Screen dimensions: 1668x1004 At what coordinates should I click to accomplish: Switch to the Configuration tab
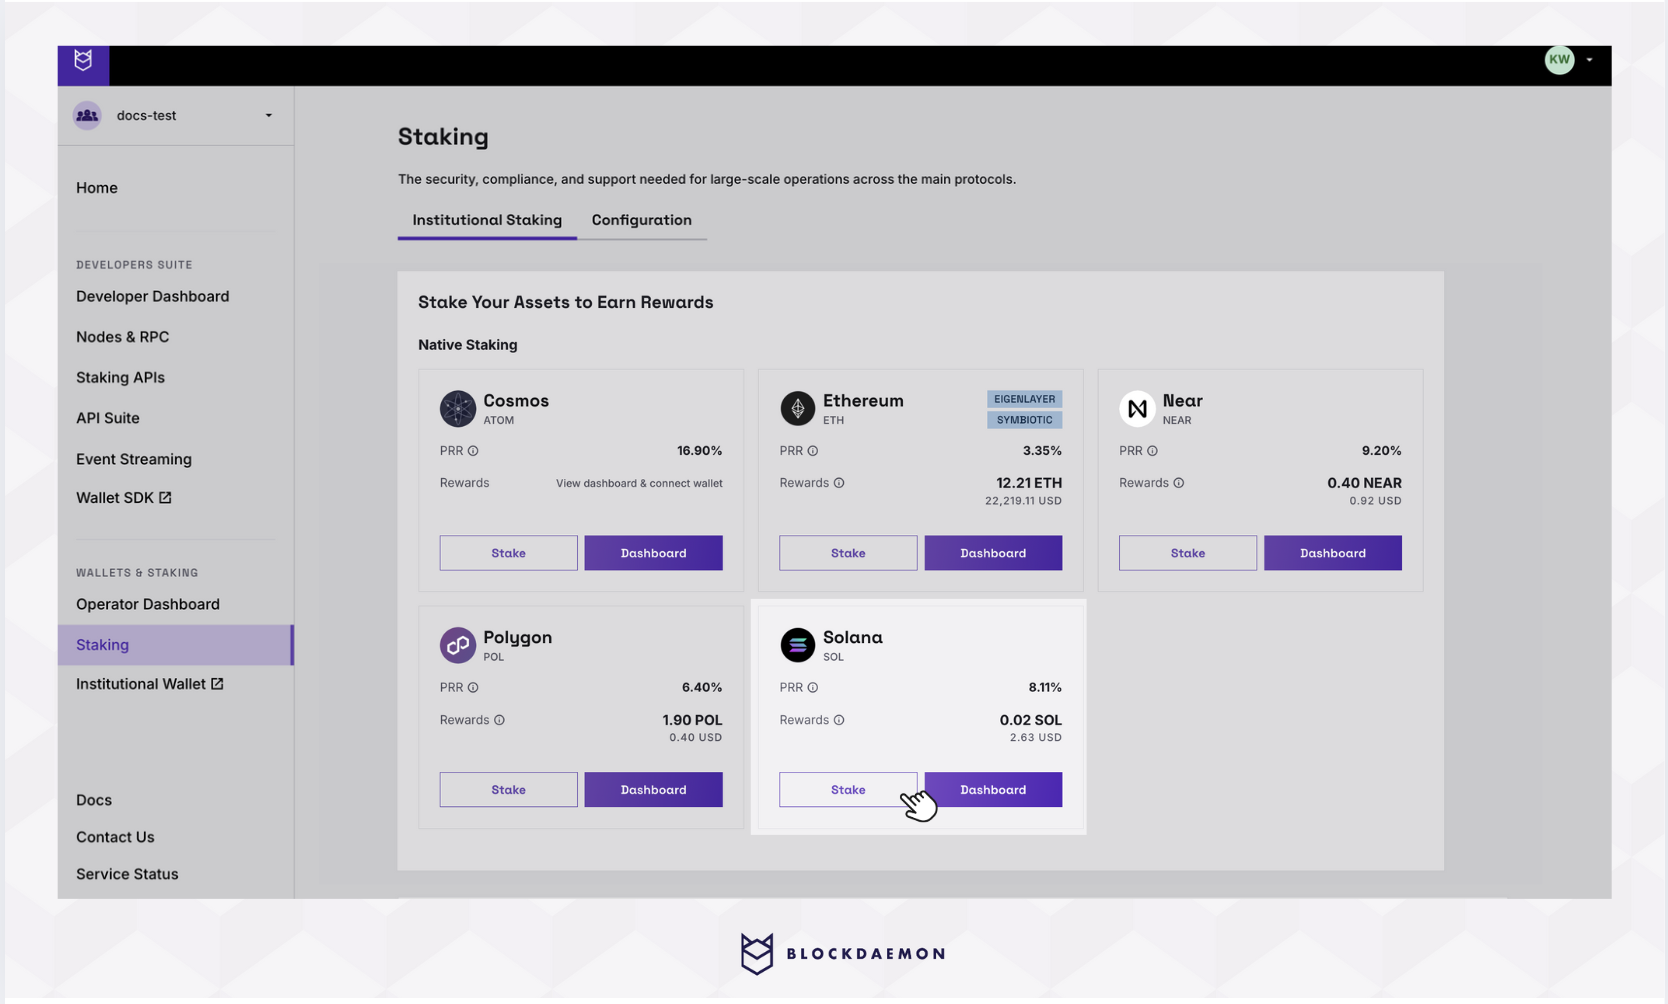tap(642, 220)
